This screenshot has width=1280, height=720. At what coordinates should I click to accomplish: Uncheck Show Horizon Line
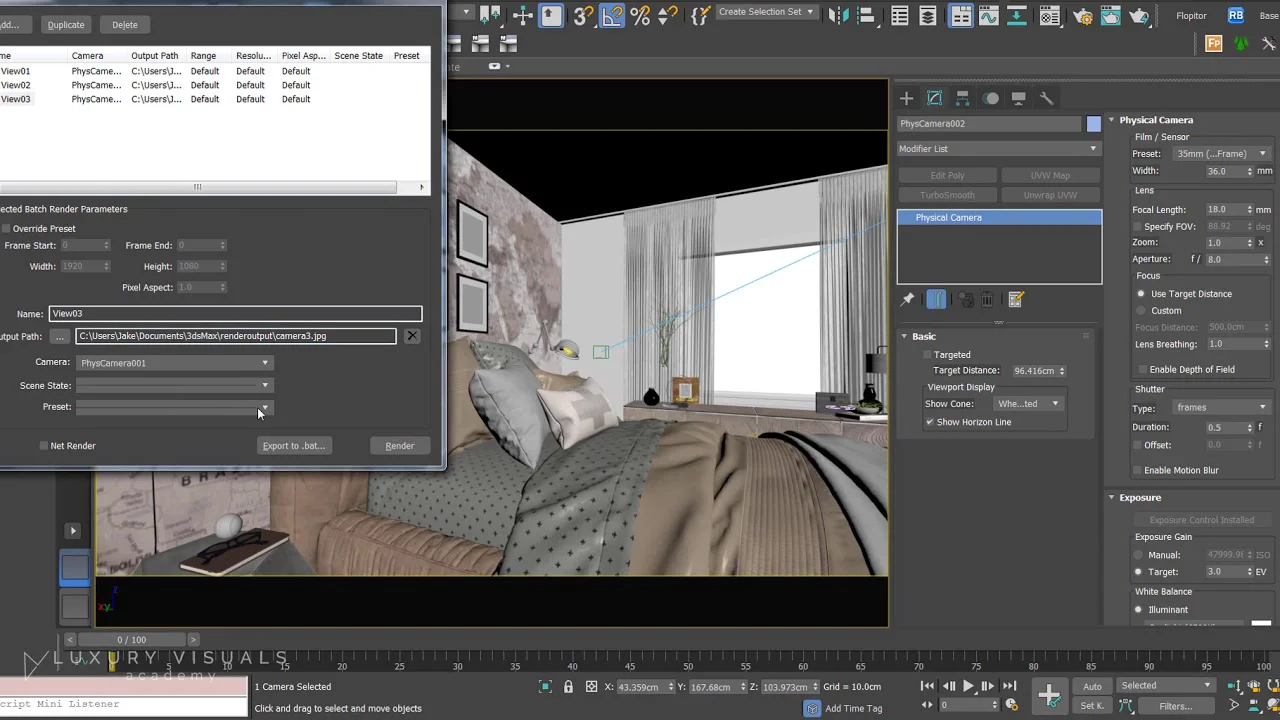[x=930, y=422]
